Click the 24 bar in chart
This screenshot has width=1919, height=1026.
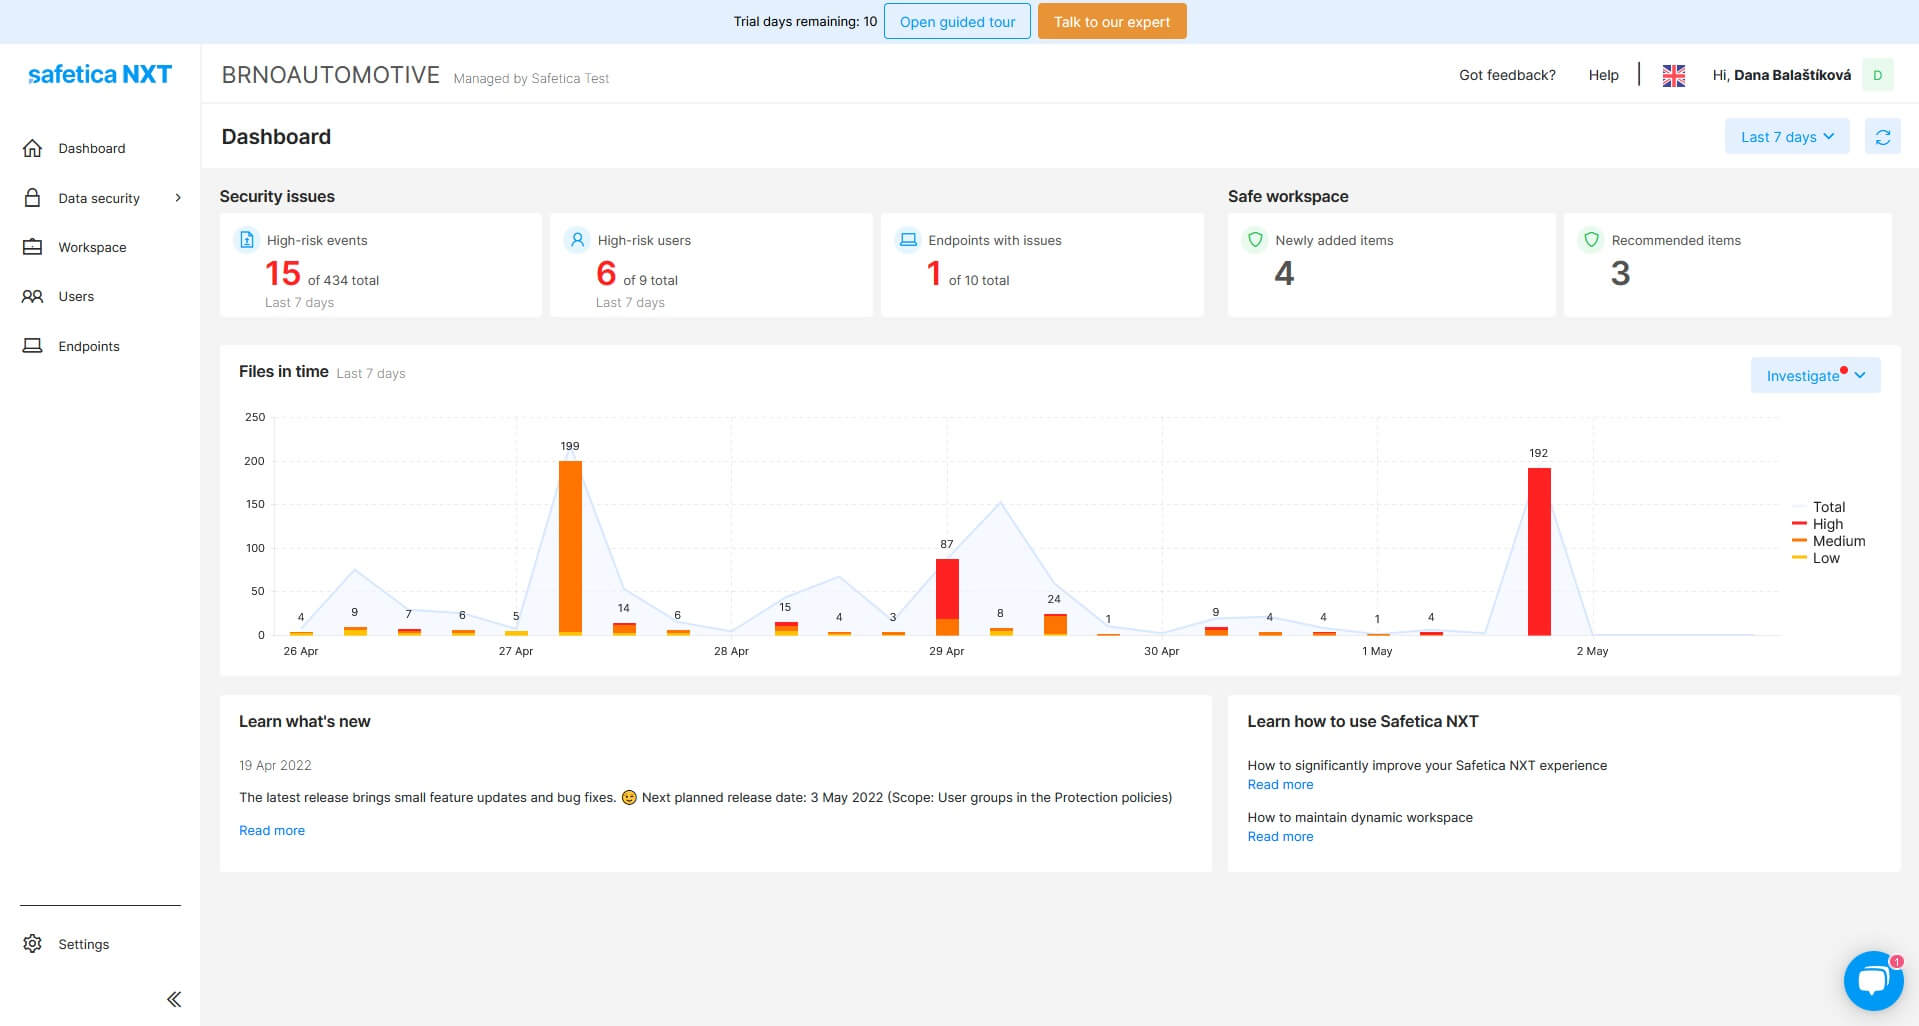tap(1055, 624)
